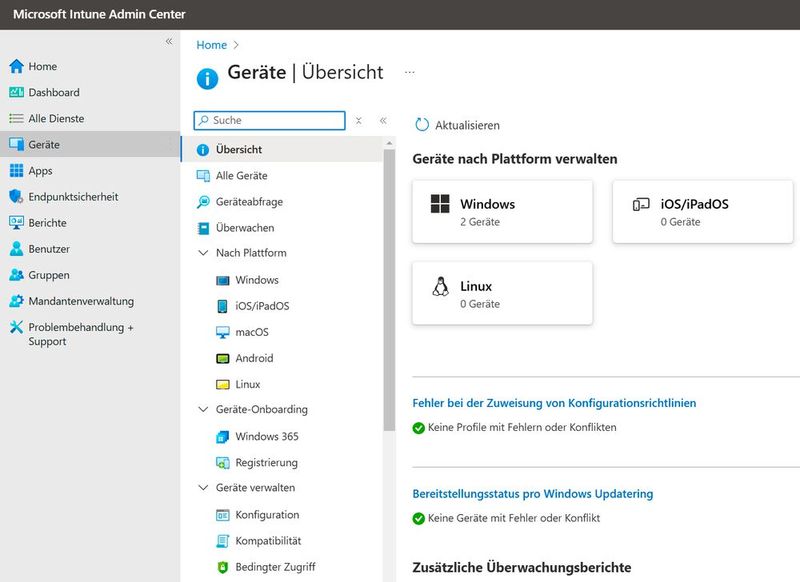The height and width of the screenshot is (582, 800).
Task: Open the Geräteabfrage query icon
Action: 203,201
